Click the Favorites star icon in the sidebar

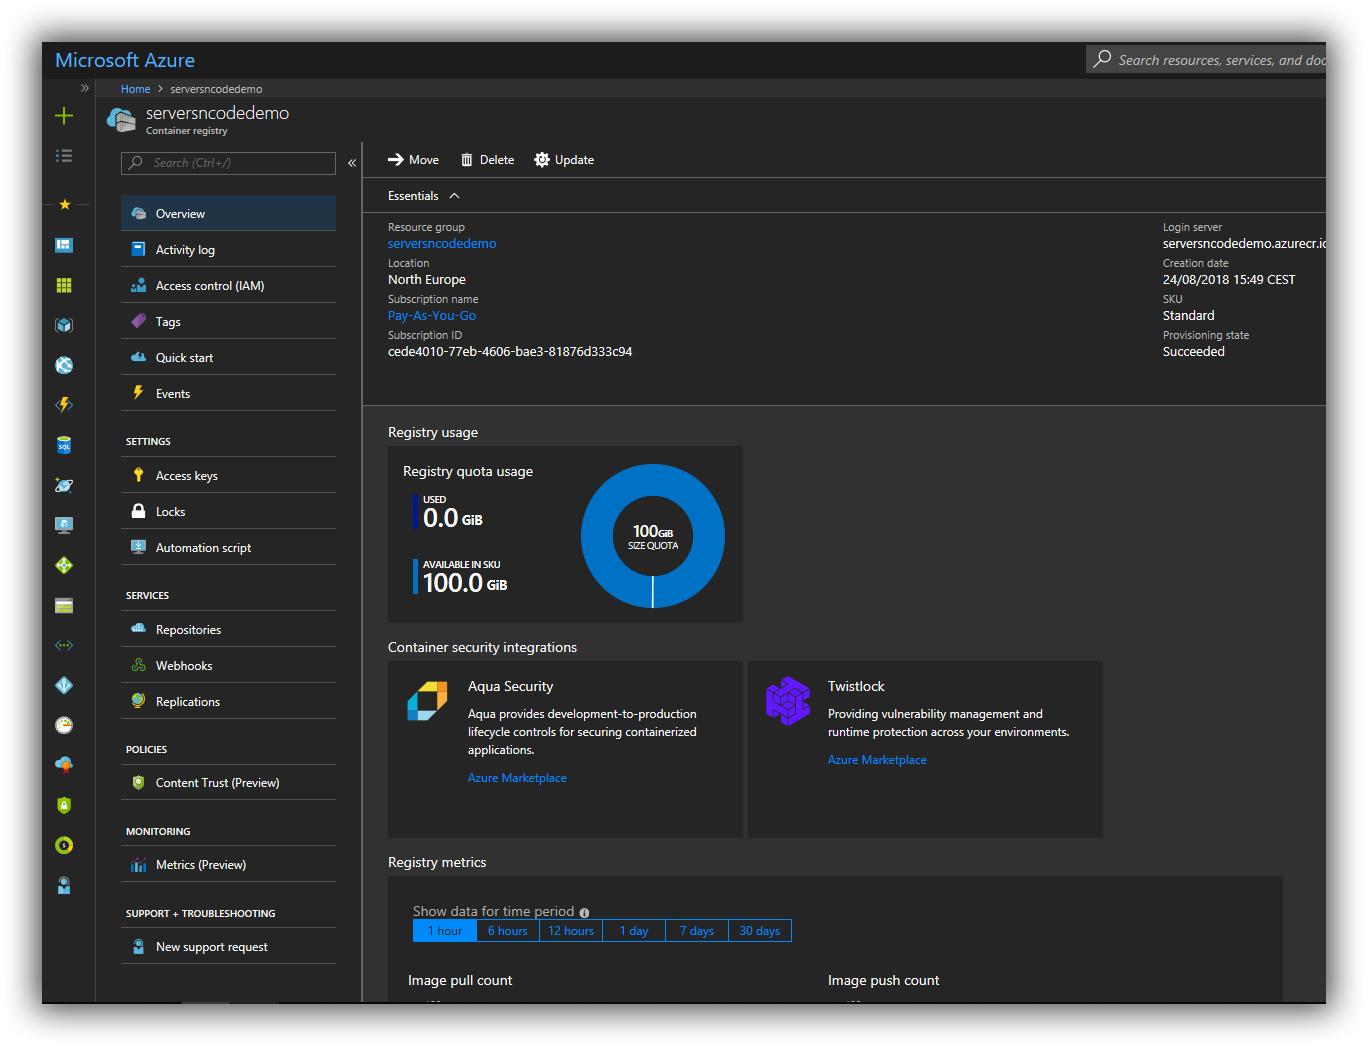(64, 204)
